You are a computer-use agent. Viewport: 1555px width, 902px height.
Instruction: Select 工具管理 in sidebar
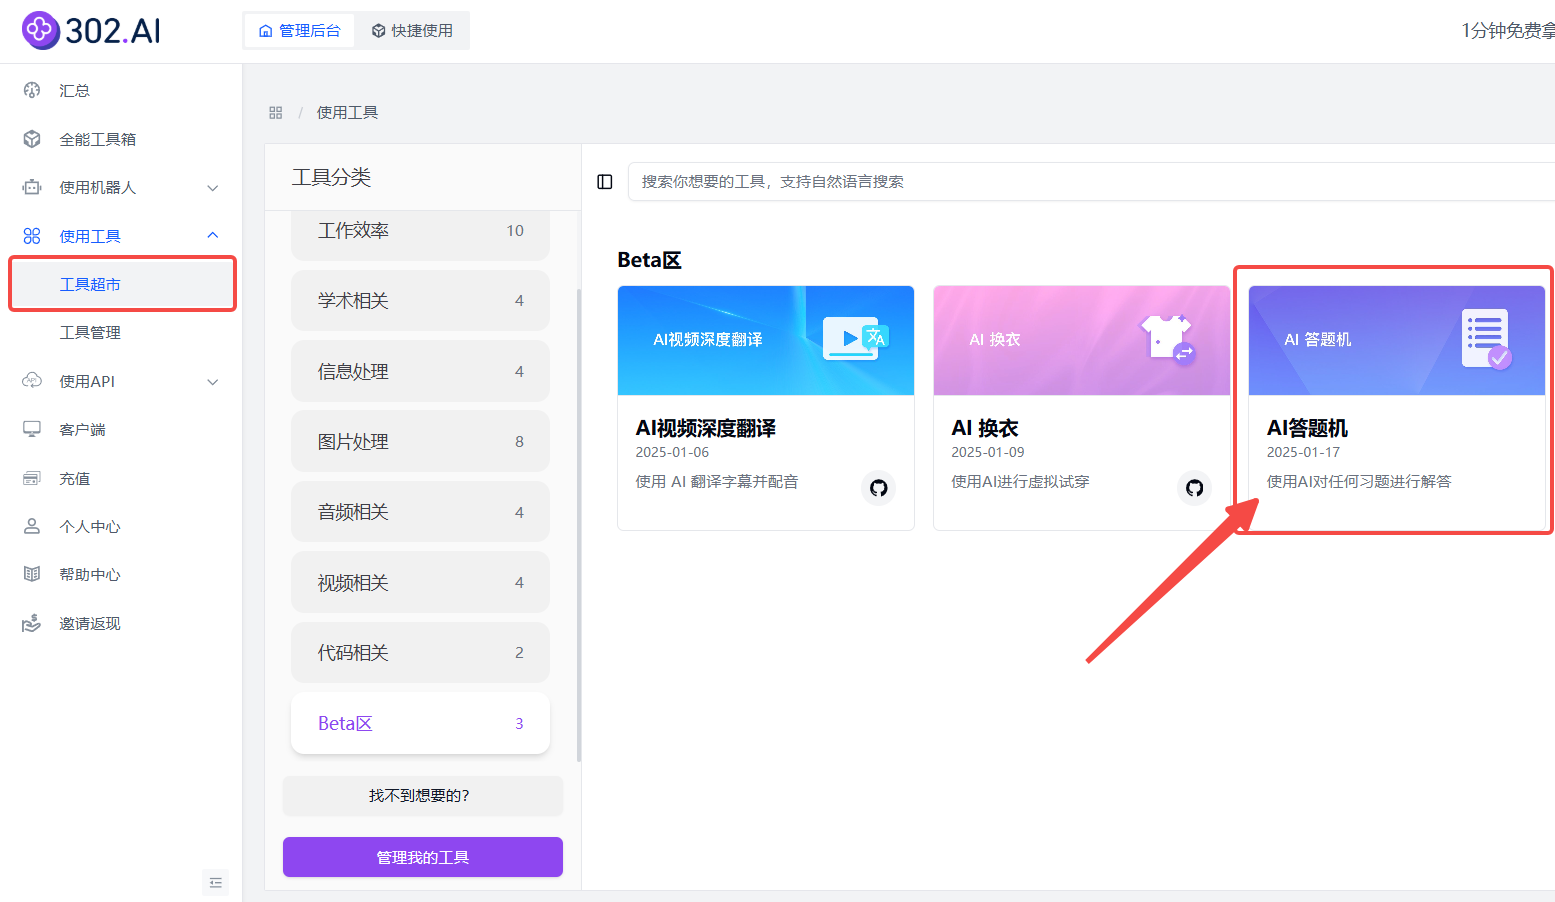pos(90,332)
